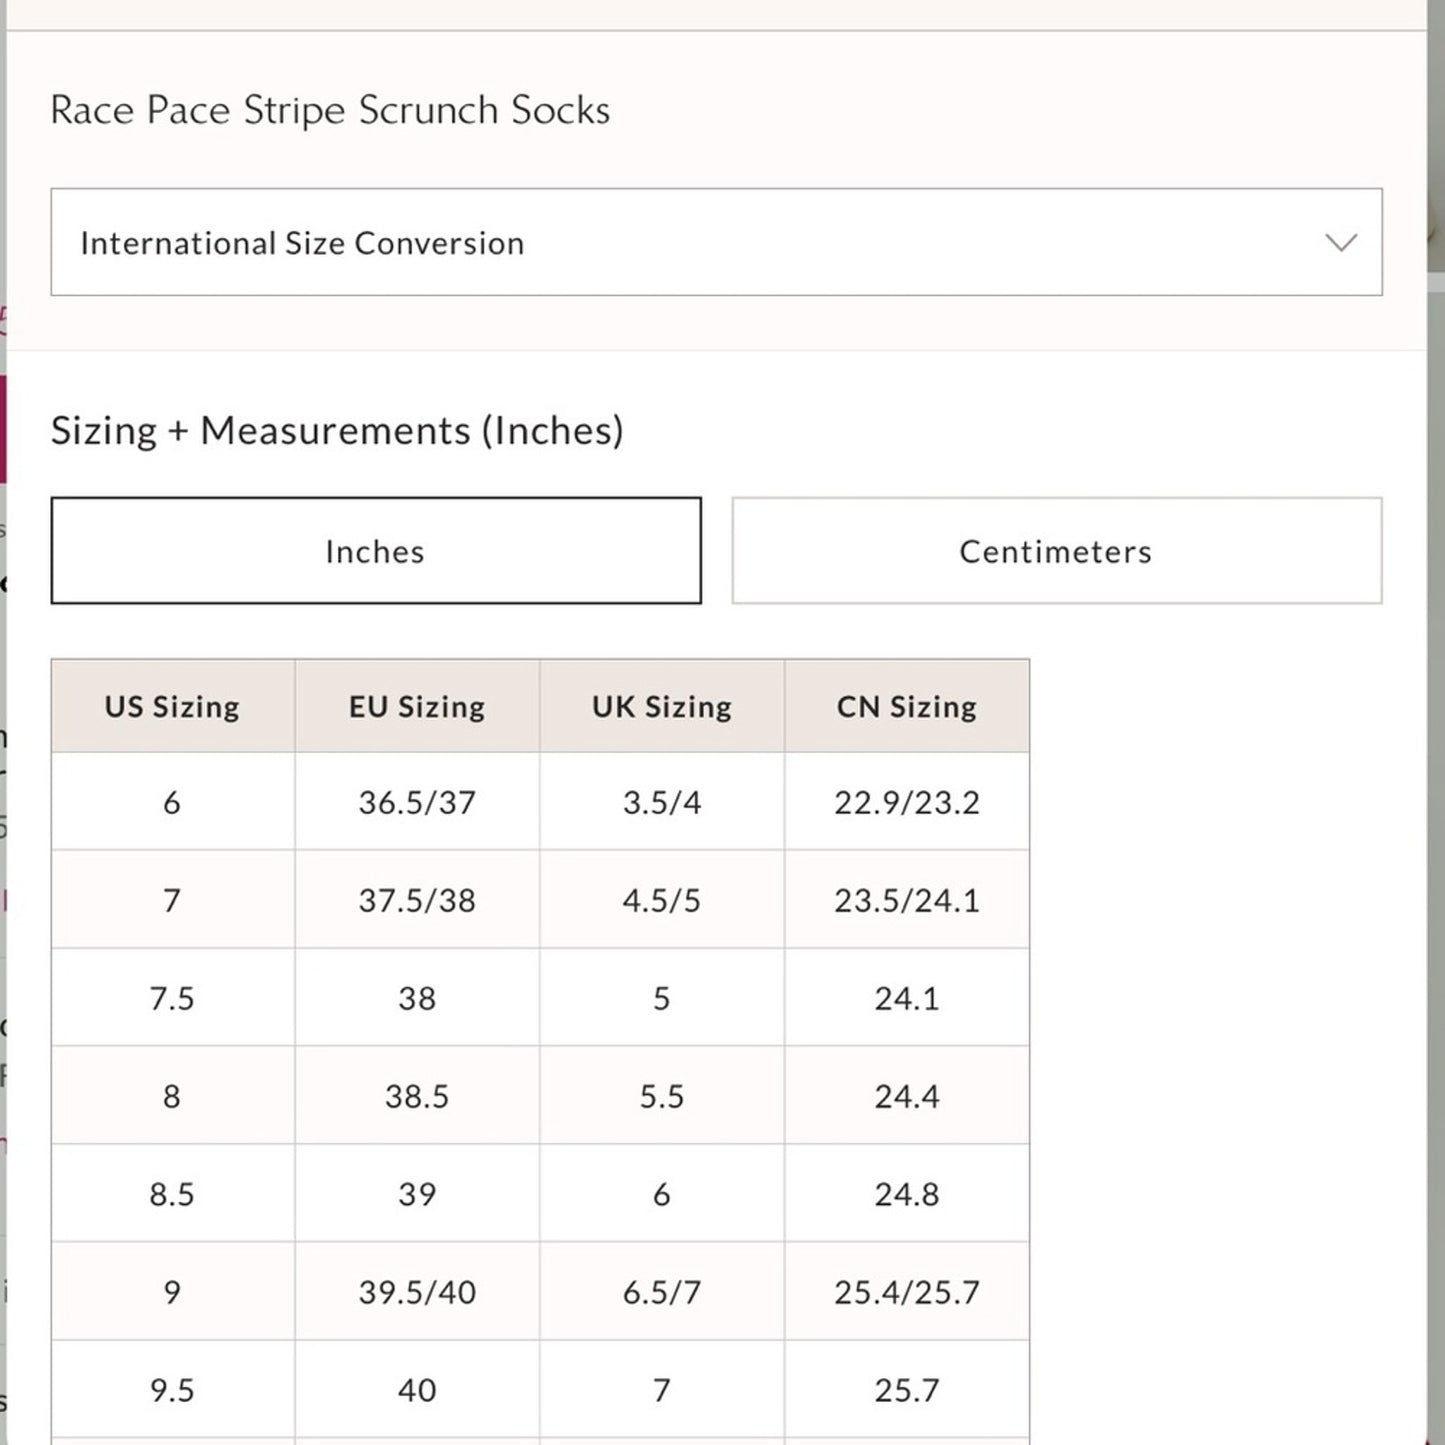
Task: Select the Inches measurement tab
Action: [375, 550]
